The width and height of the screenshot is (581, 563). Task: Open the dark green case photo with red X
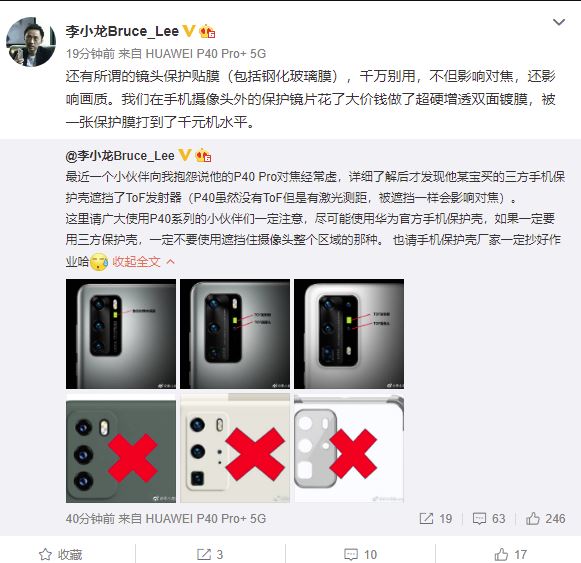coord(121,448)
